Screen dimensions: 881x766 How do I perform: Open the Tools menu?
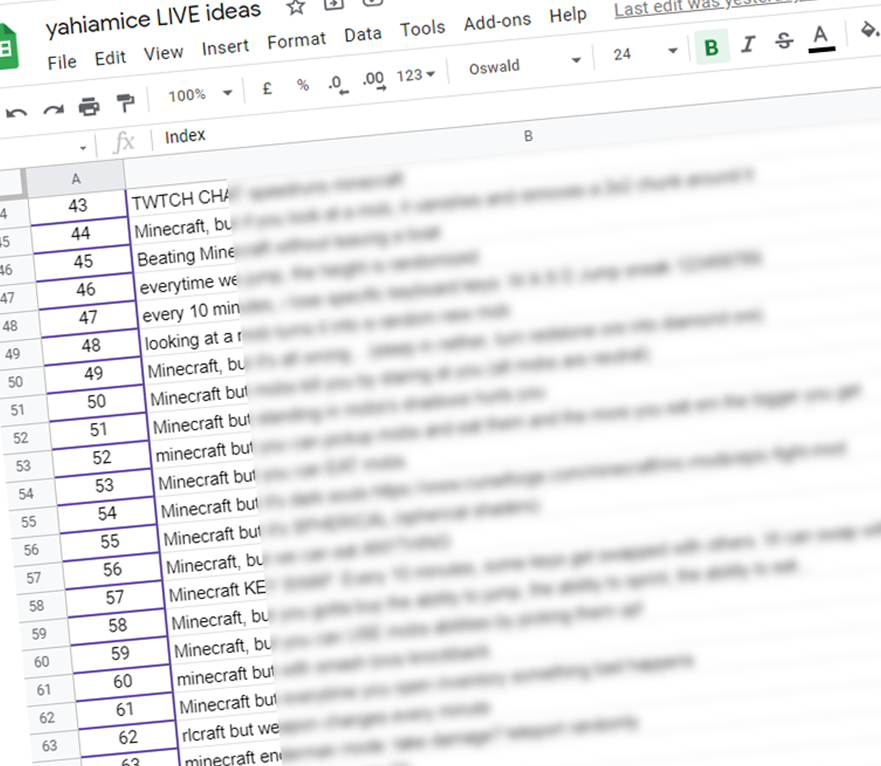point(423,28)
